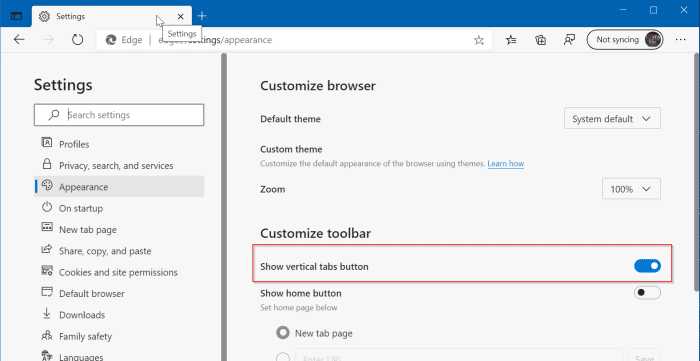Click the Settings tab title
Viewport: 700px width, 361px height.
point(71,17)
